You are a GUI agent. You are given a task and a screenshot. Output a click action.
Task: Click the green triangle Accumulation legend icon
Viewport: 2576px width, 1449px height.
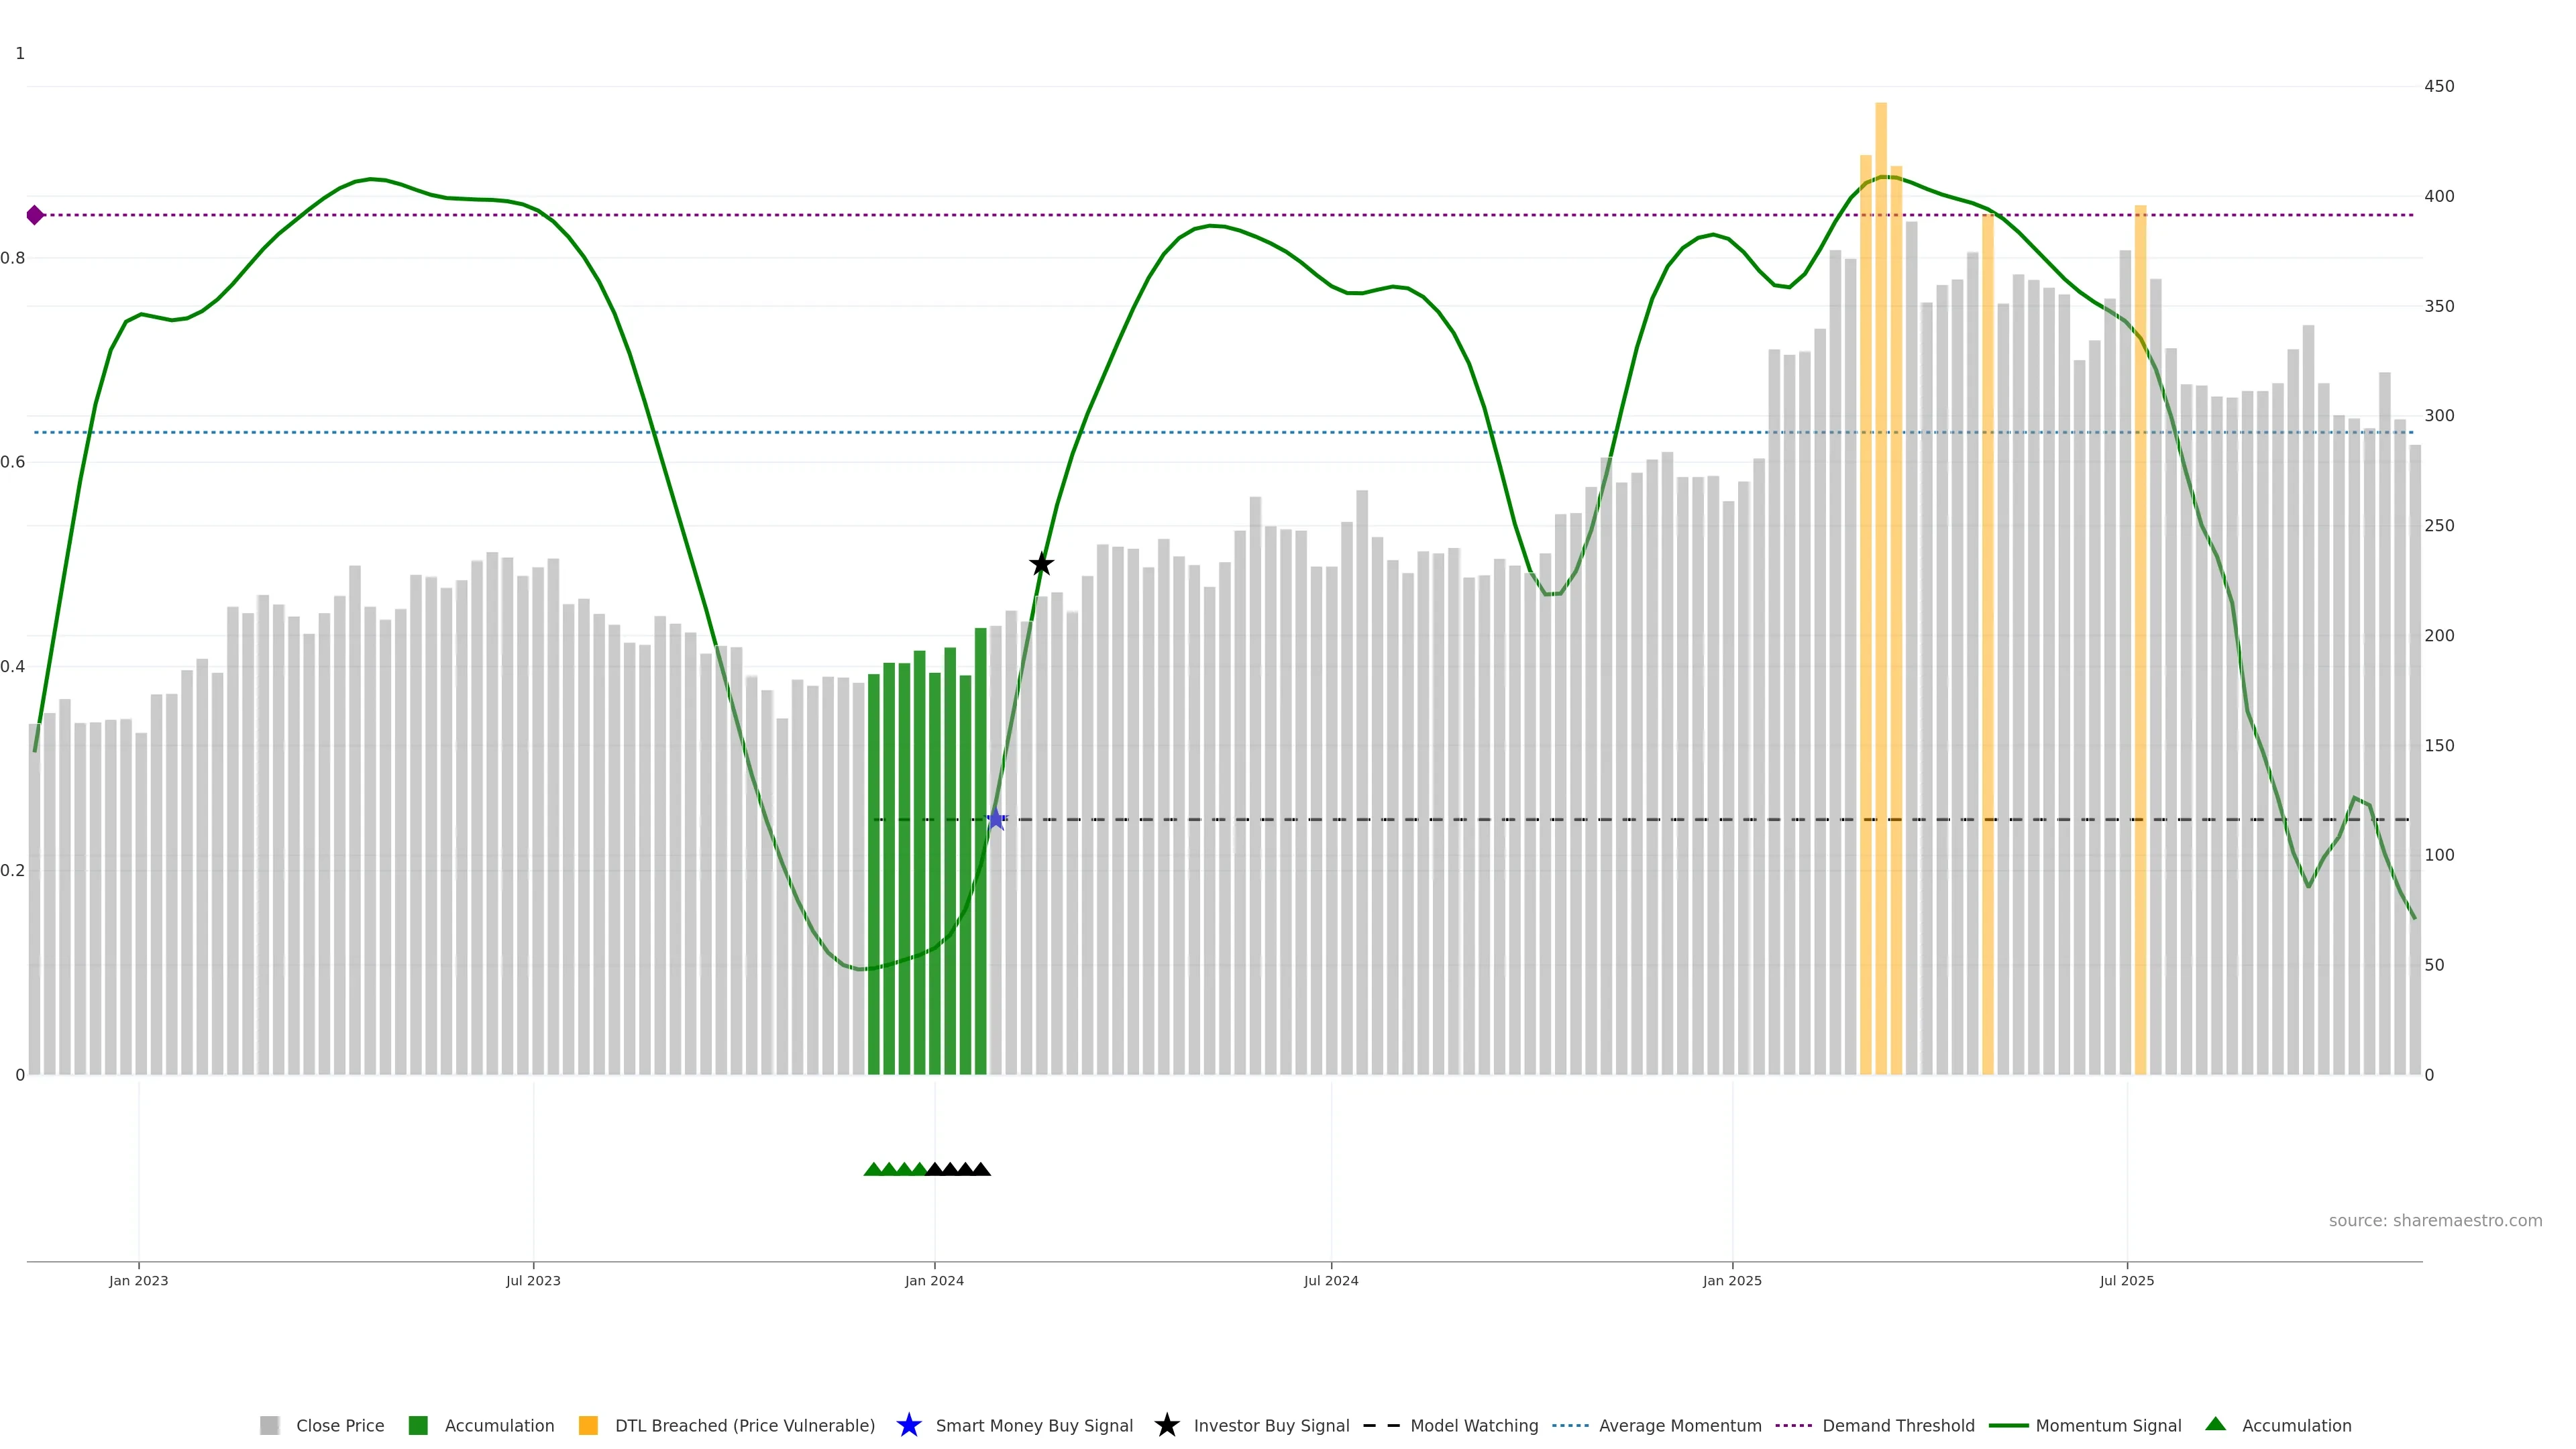(x=2215, y=1424)
